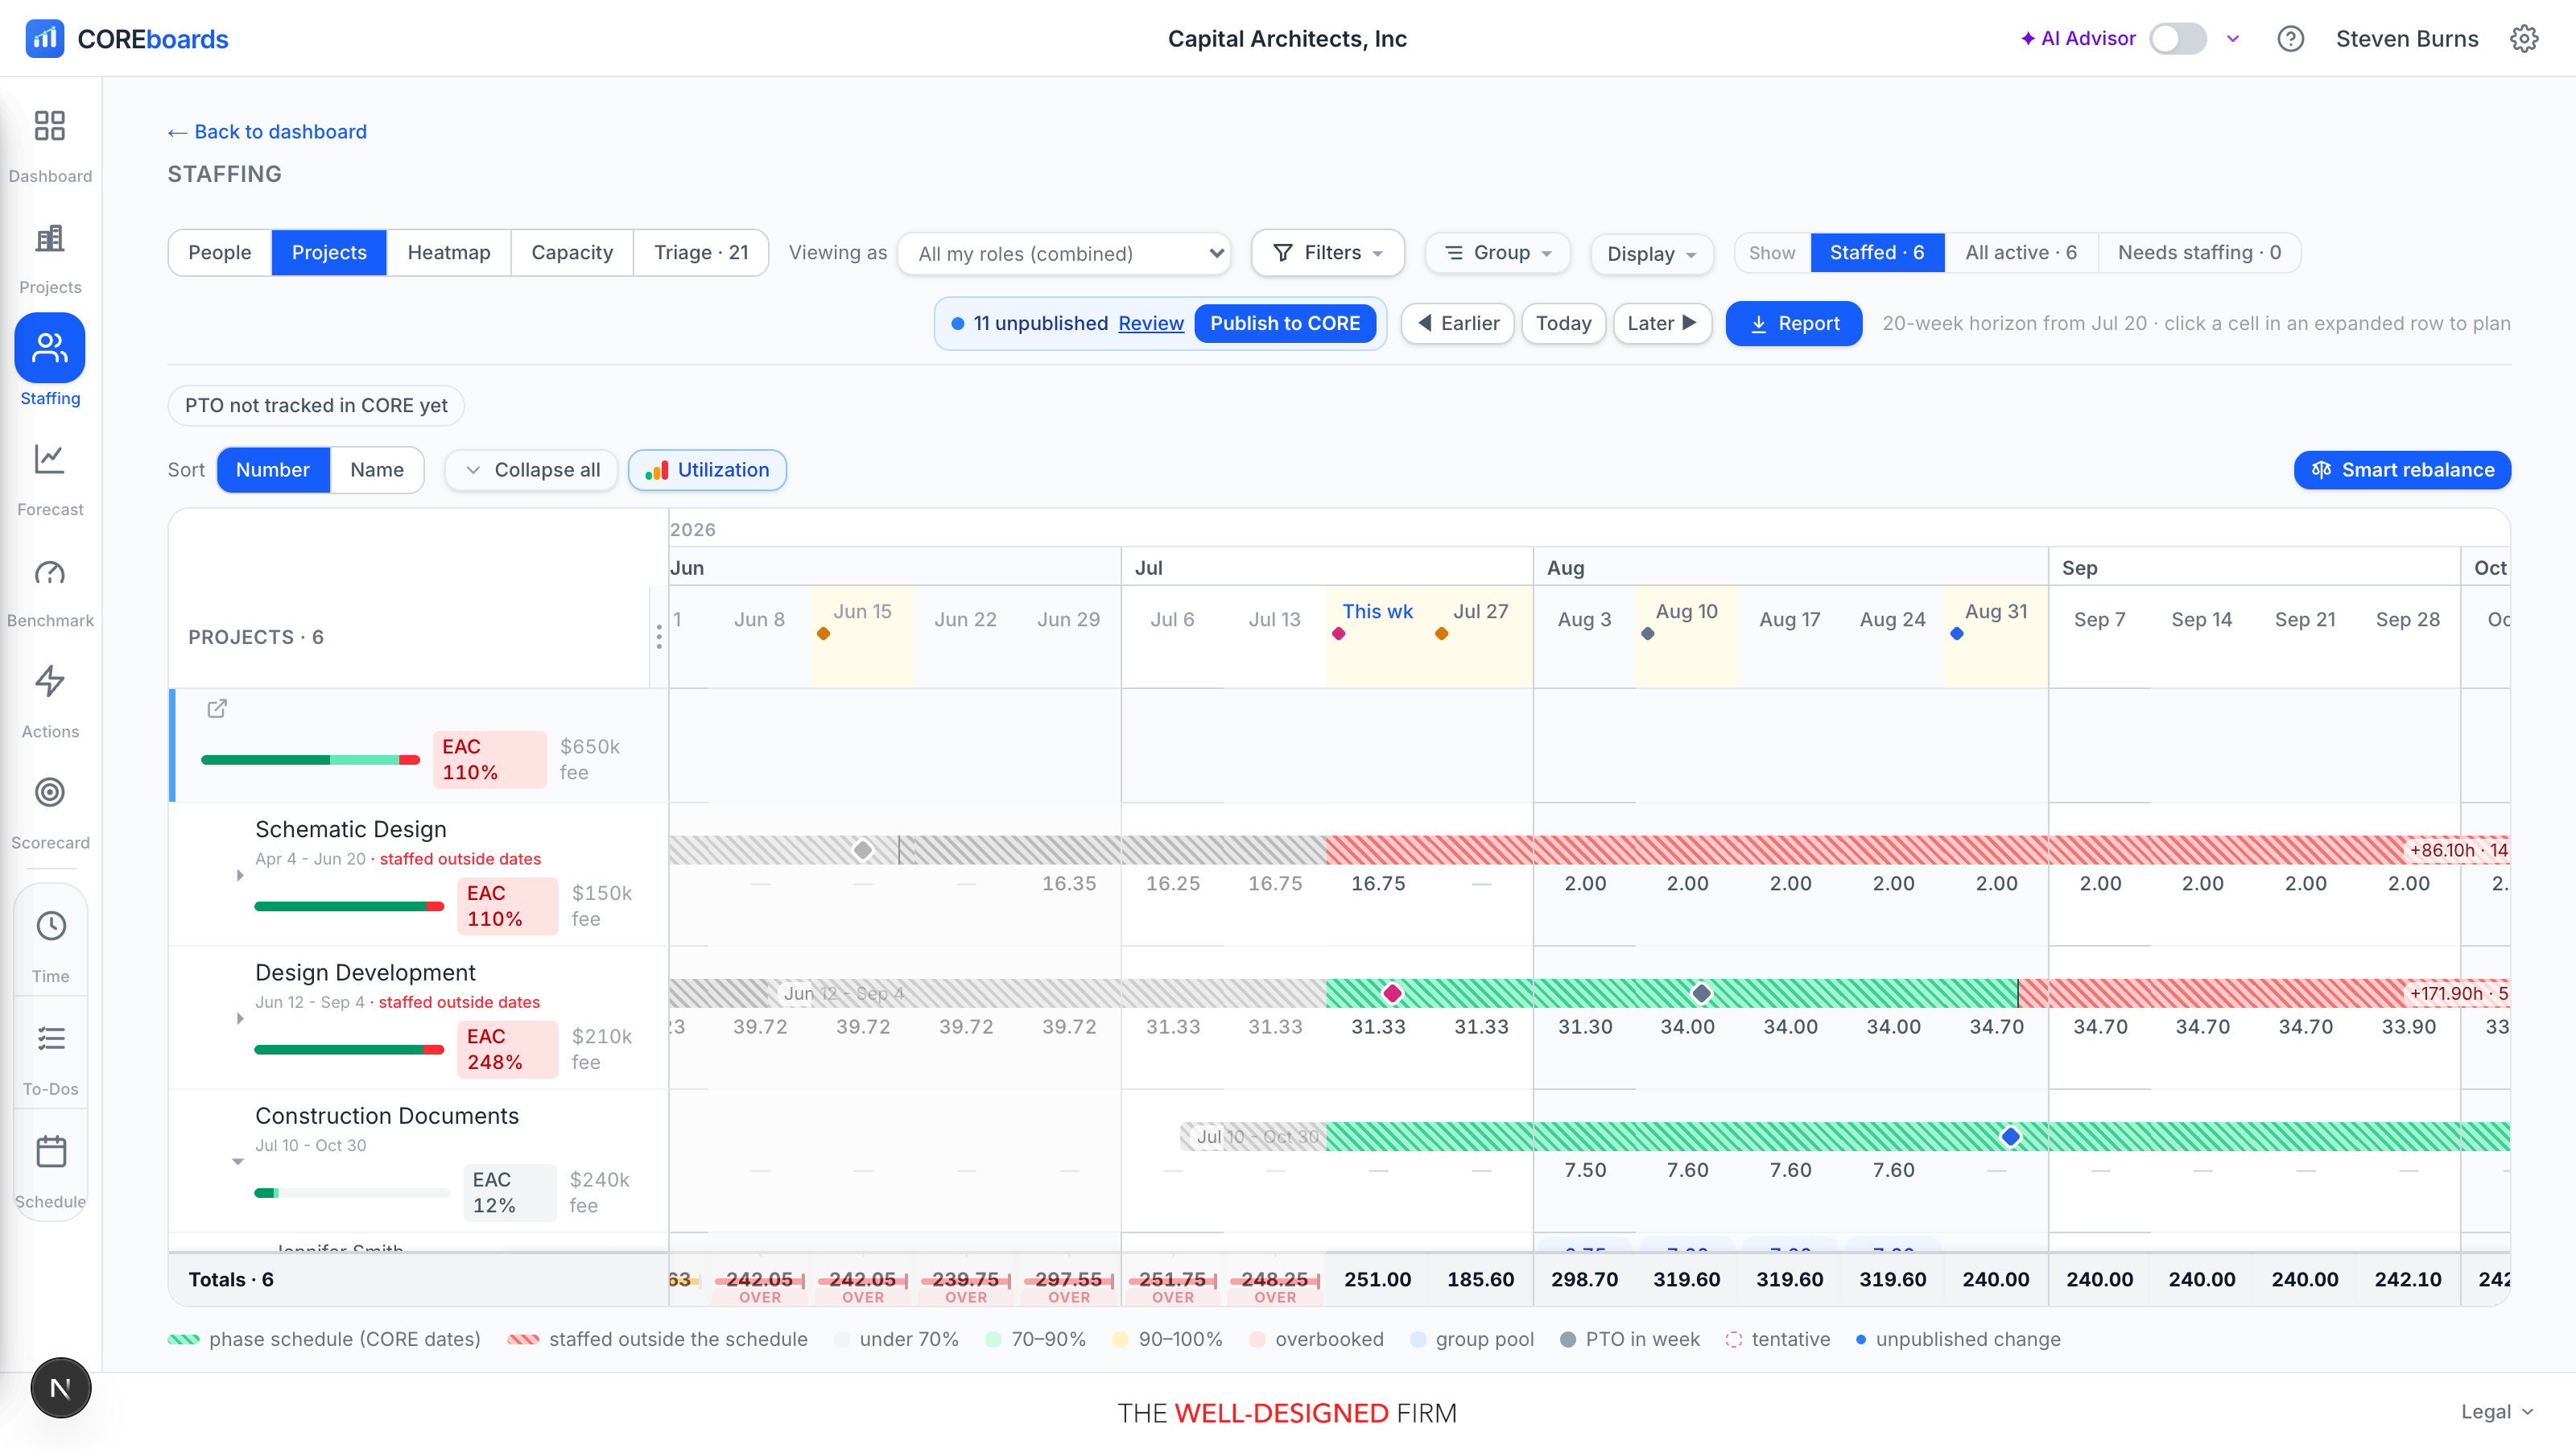Click Steven Burns user name

[2407, 39]
